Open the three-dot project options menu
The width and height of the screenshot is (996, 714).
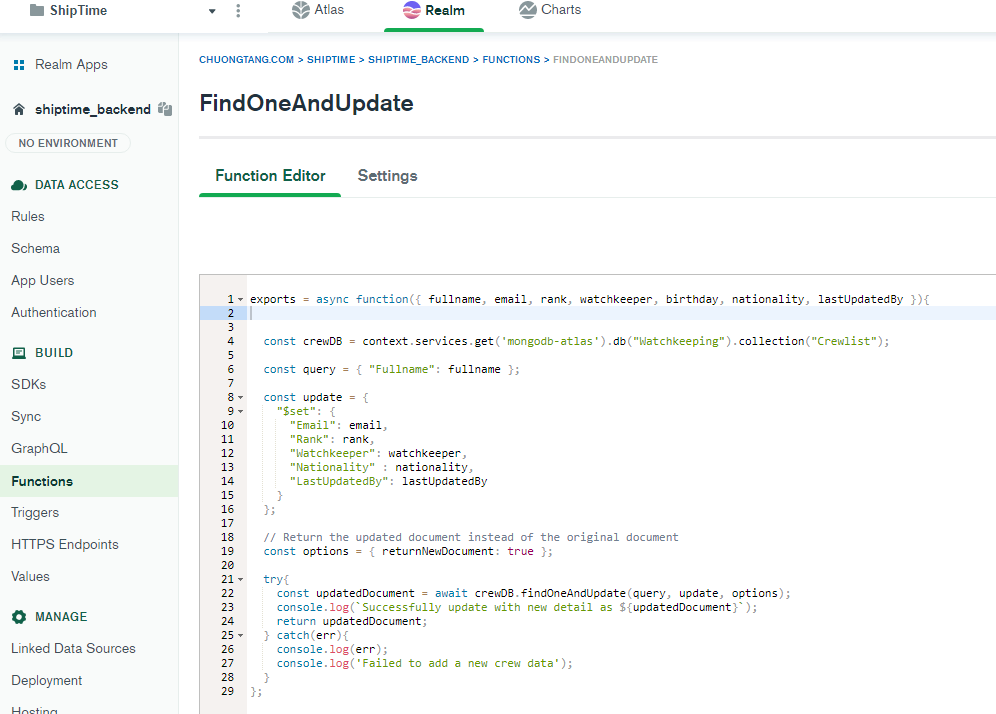[237, 9]
